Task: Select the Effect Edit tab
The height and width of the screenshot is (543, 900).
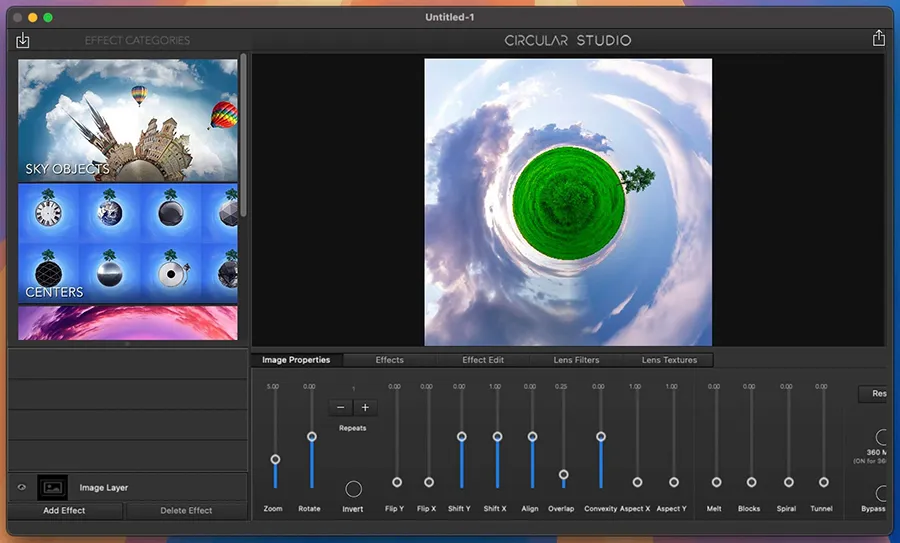Action: tap(482, 360)
